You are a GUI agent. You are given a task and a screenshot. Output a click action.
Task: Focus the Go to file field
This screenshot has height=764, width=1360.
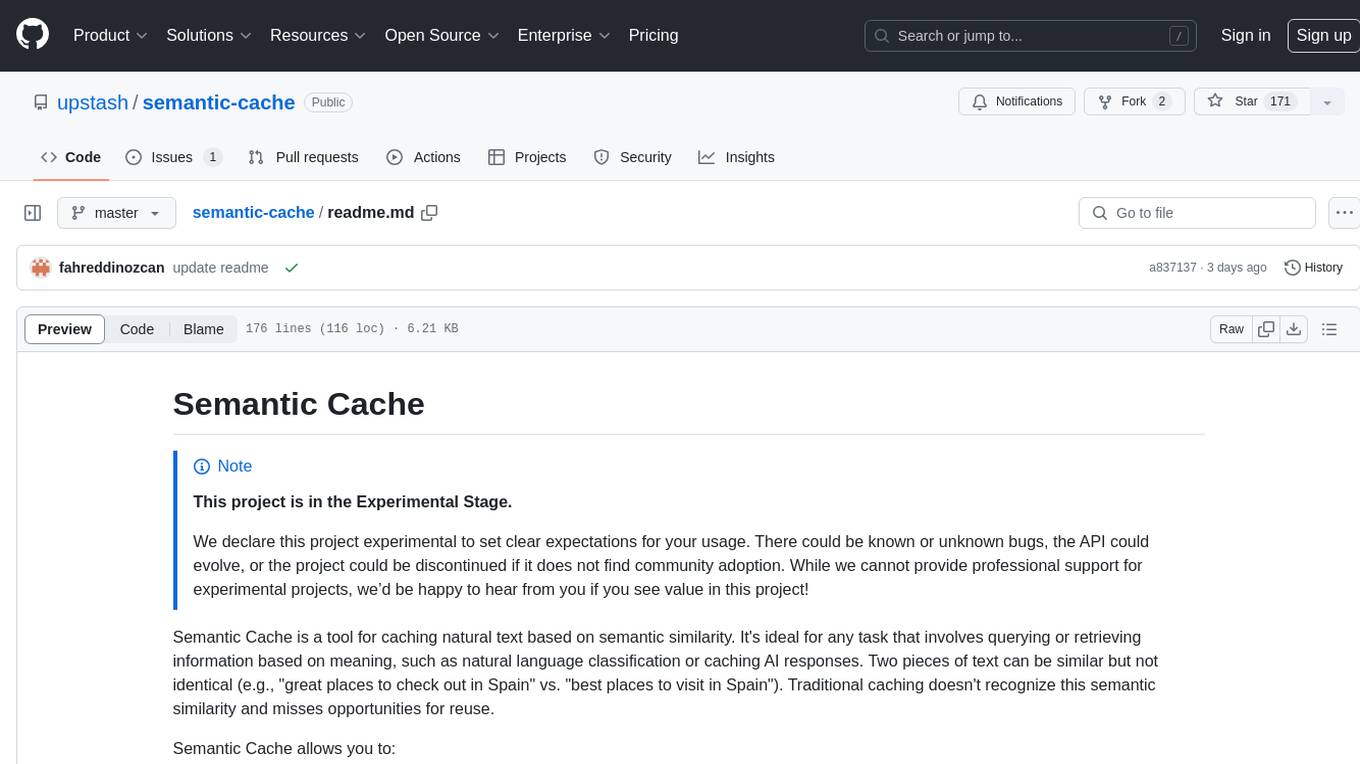1197,213
